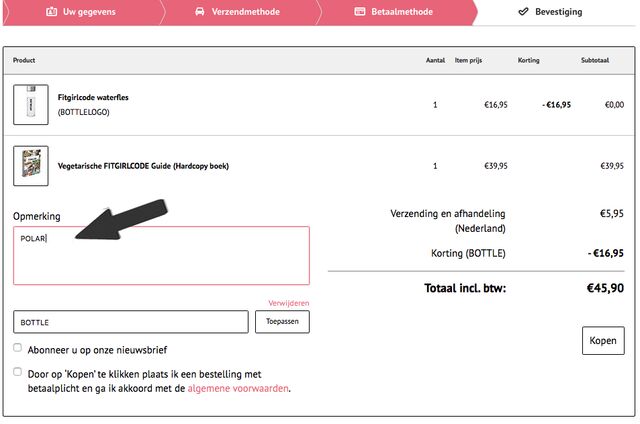Viewport: 640px width, 424px height.
Task: Click the Verwijderen link
Action: click(x=288, y=302)
